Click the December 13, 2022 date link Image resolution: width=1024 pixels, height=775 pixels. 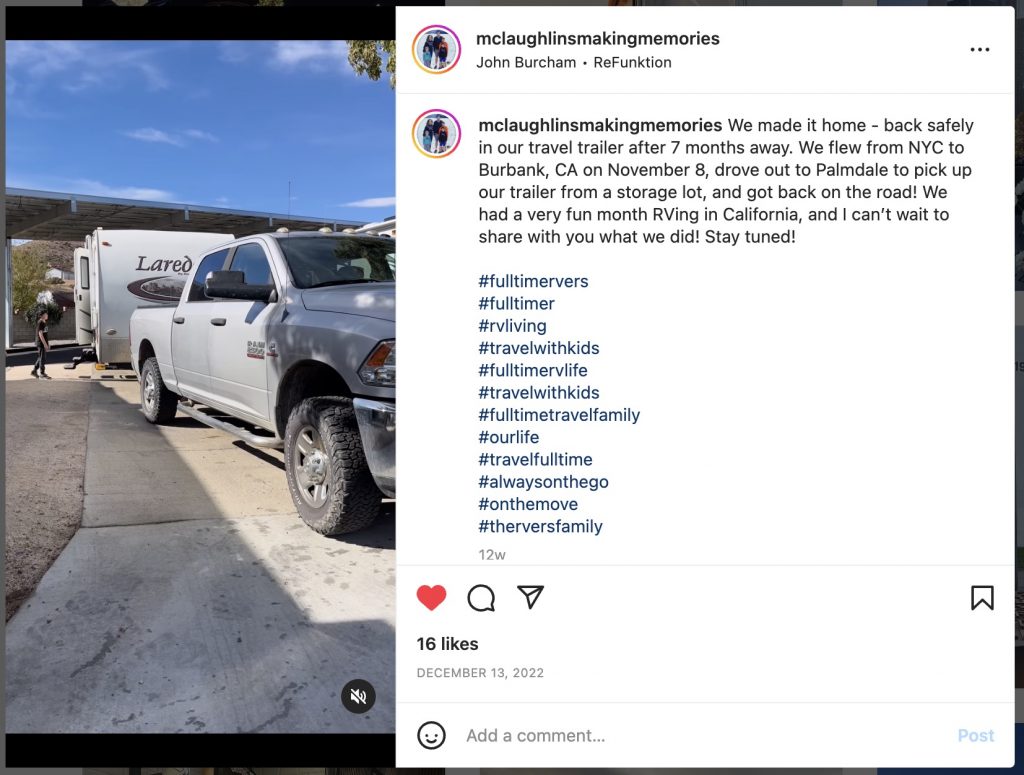click(480, 673)
